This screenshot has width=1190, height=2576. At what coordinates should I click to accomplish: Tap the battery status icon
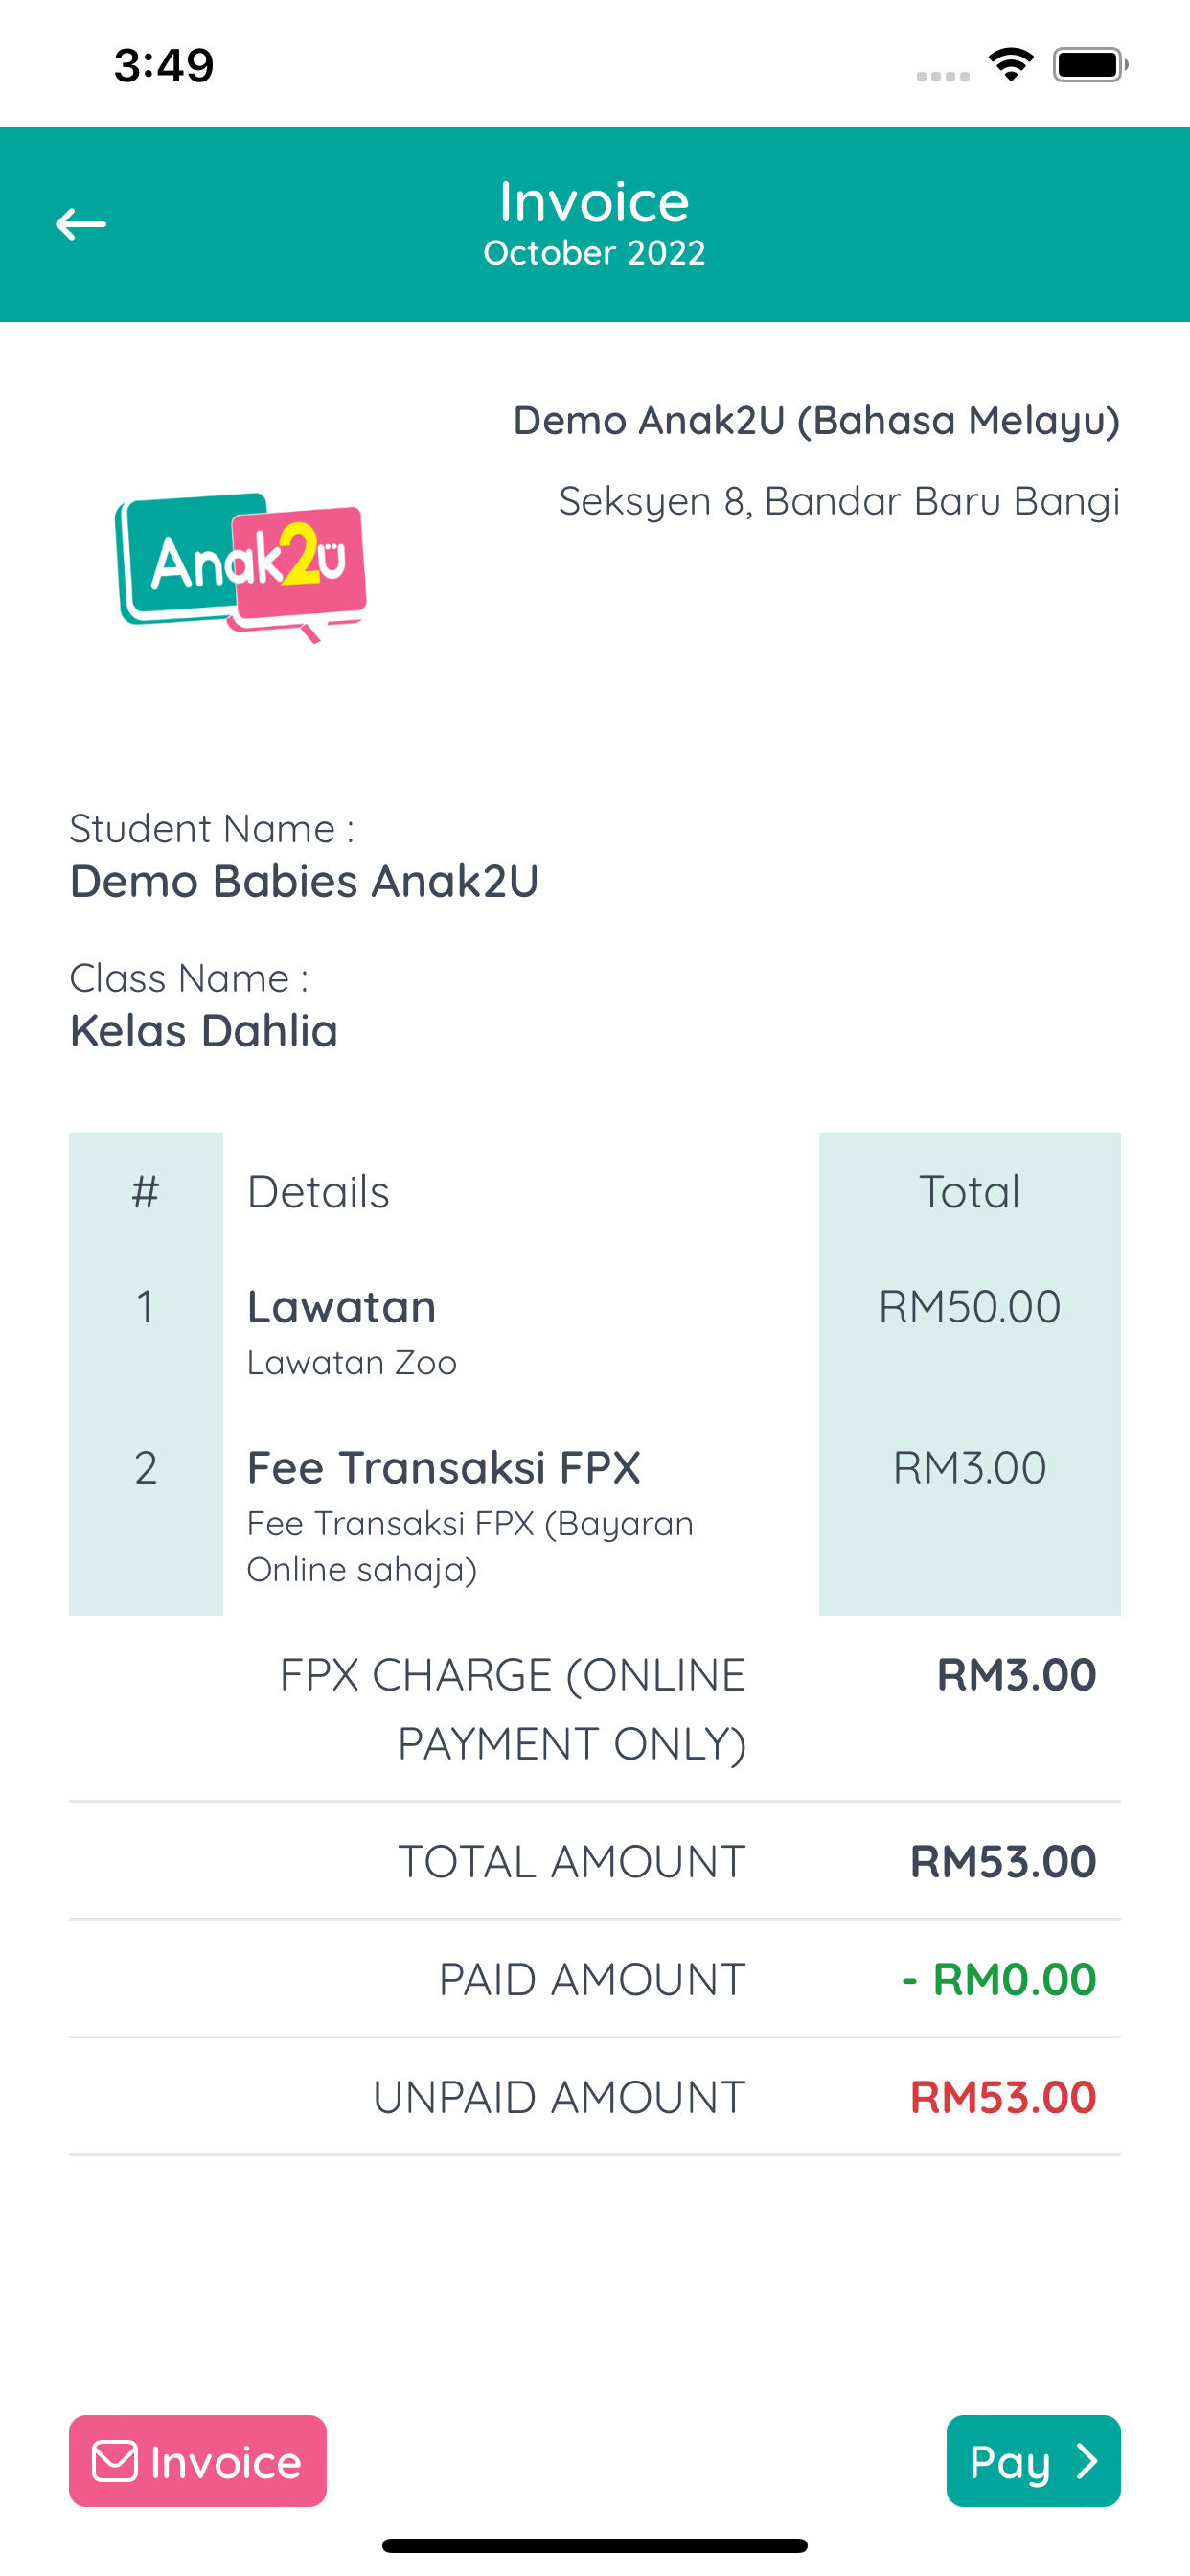point(1090,65)
